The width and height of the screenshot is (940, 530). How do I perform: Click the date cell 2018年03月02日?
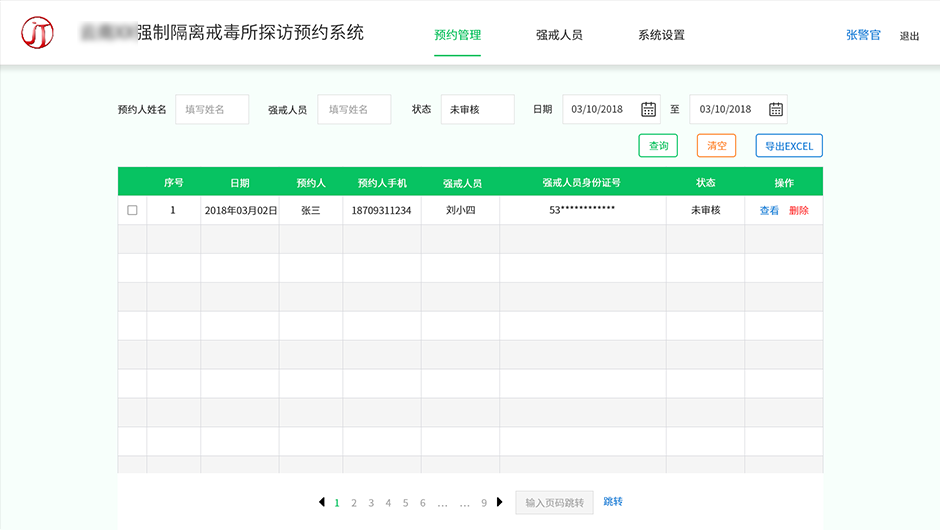tap(240, 210)
